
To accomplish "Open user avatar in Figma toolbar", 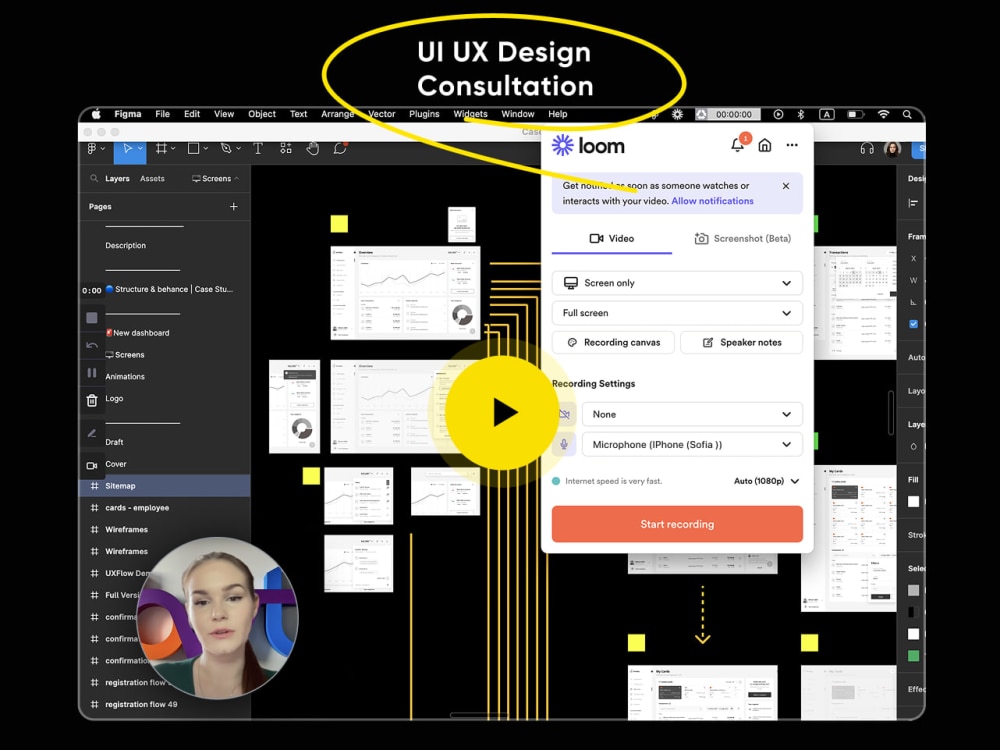I will pos(892,149).
